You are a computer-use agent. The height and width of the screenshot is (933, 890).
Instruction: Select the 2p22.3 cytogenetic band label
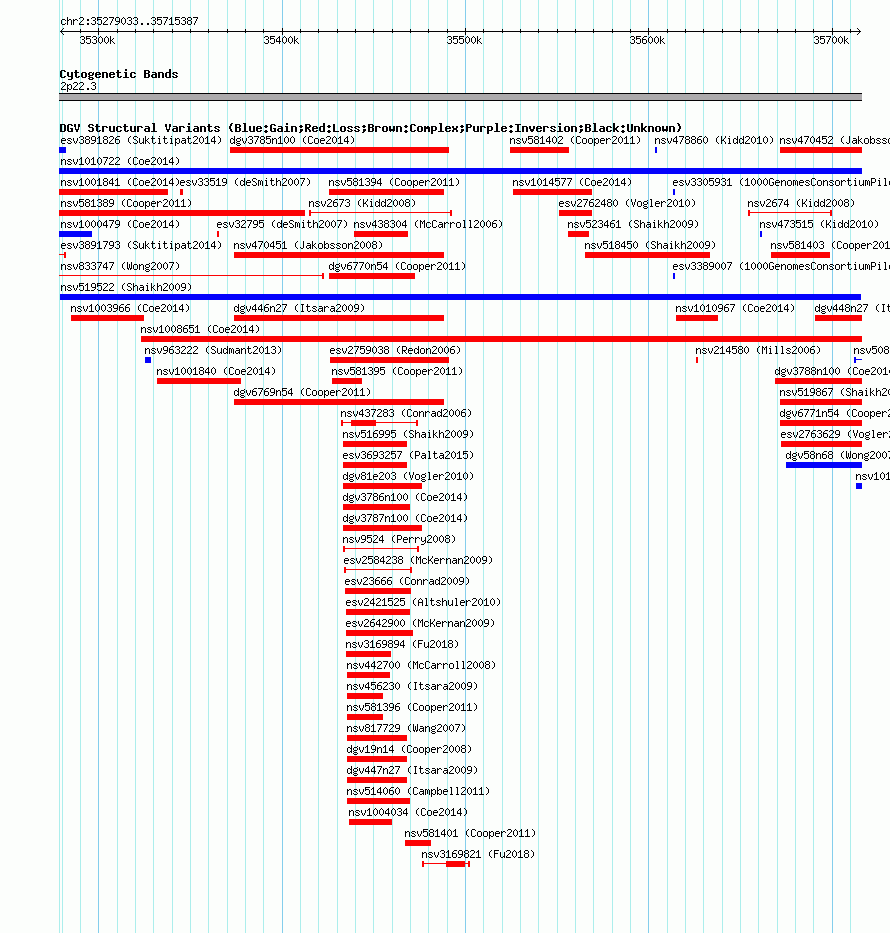click(79, 86)
